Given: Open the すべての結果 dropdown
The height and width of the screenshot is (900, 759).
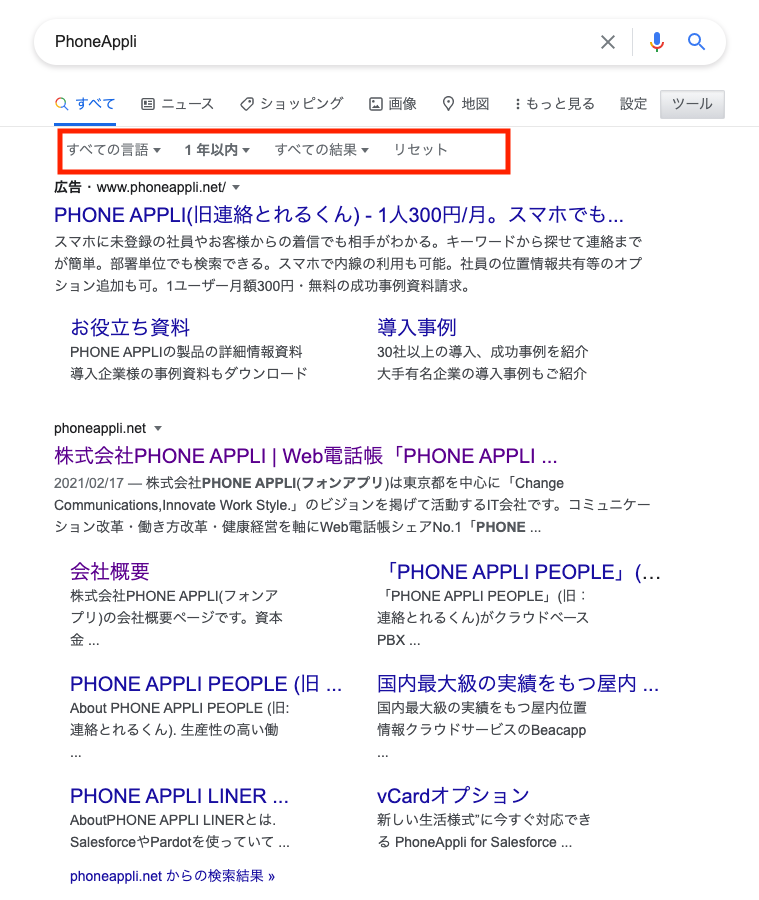Looking at the screenshot, I should pos(322,150).
